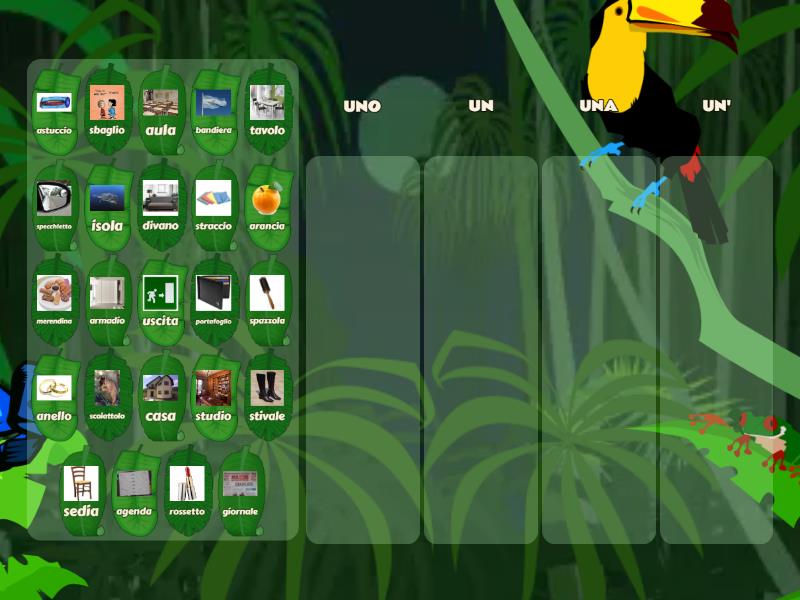Click the UN column drop area
Screen dimensions: 800x600
pyautogui.click(x=480, y=350)
